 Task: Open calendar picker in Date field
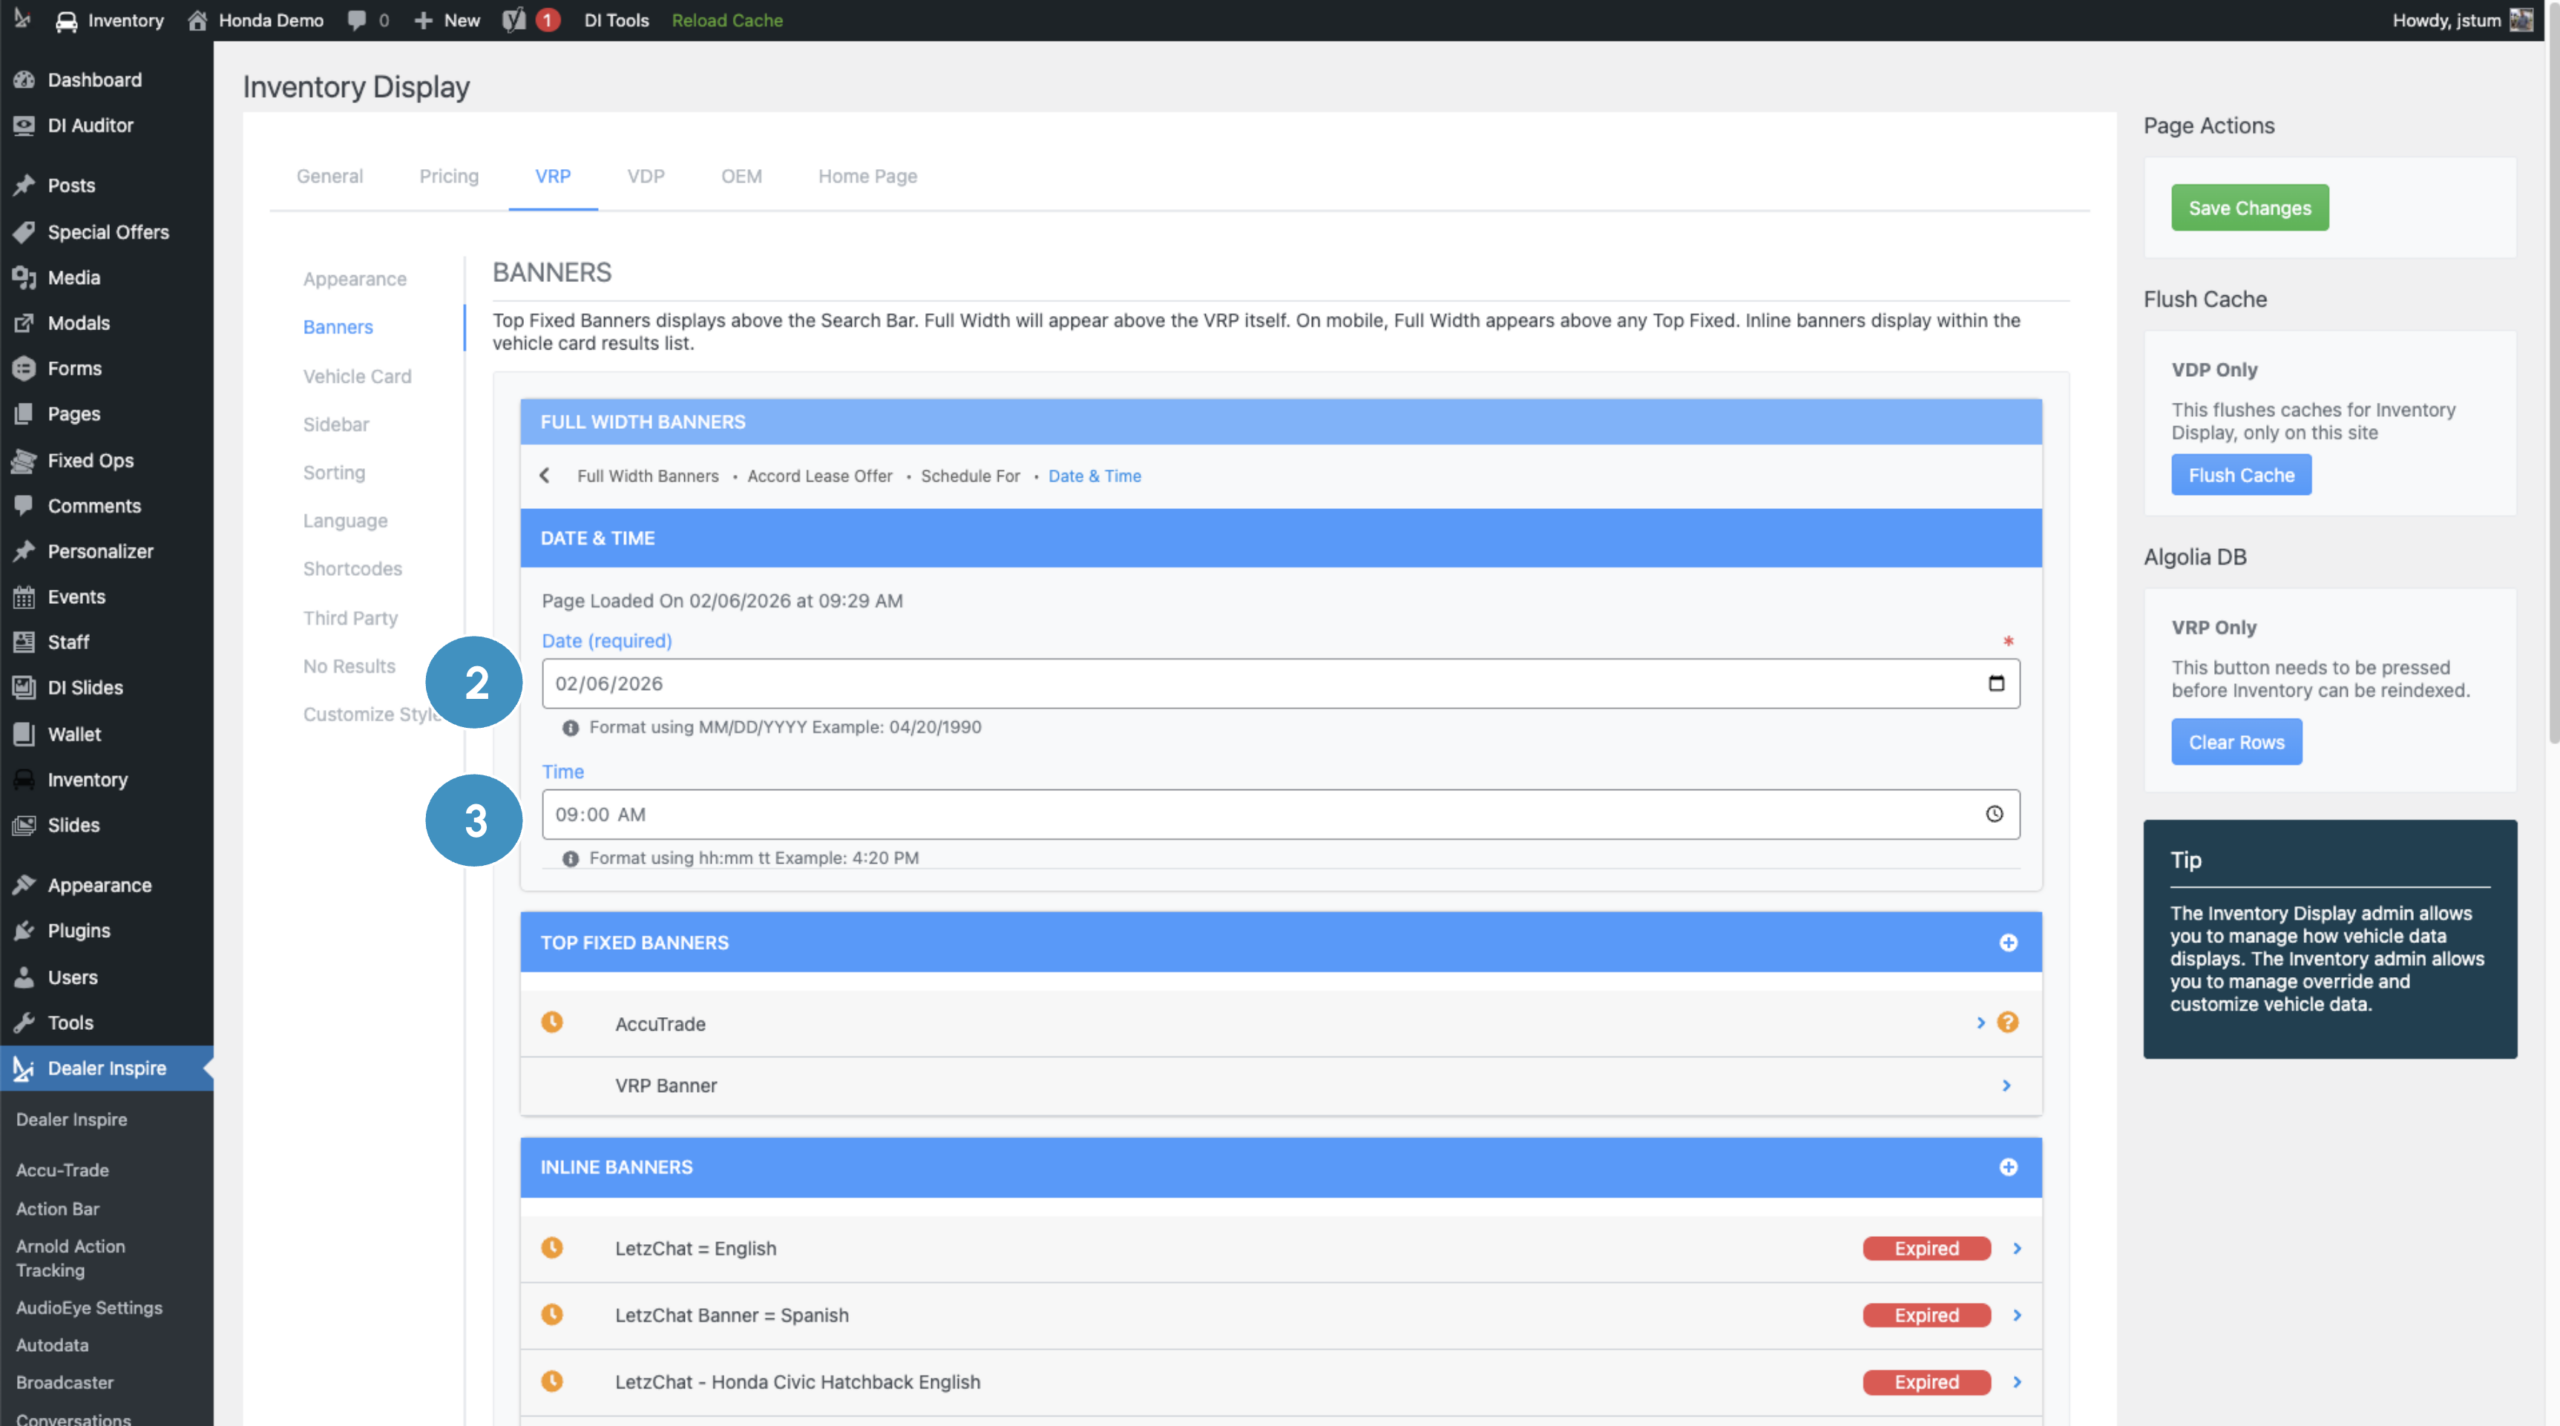(x=1996, y=683)
